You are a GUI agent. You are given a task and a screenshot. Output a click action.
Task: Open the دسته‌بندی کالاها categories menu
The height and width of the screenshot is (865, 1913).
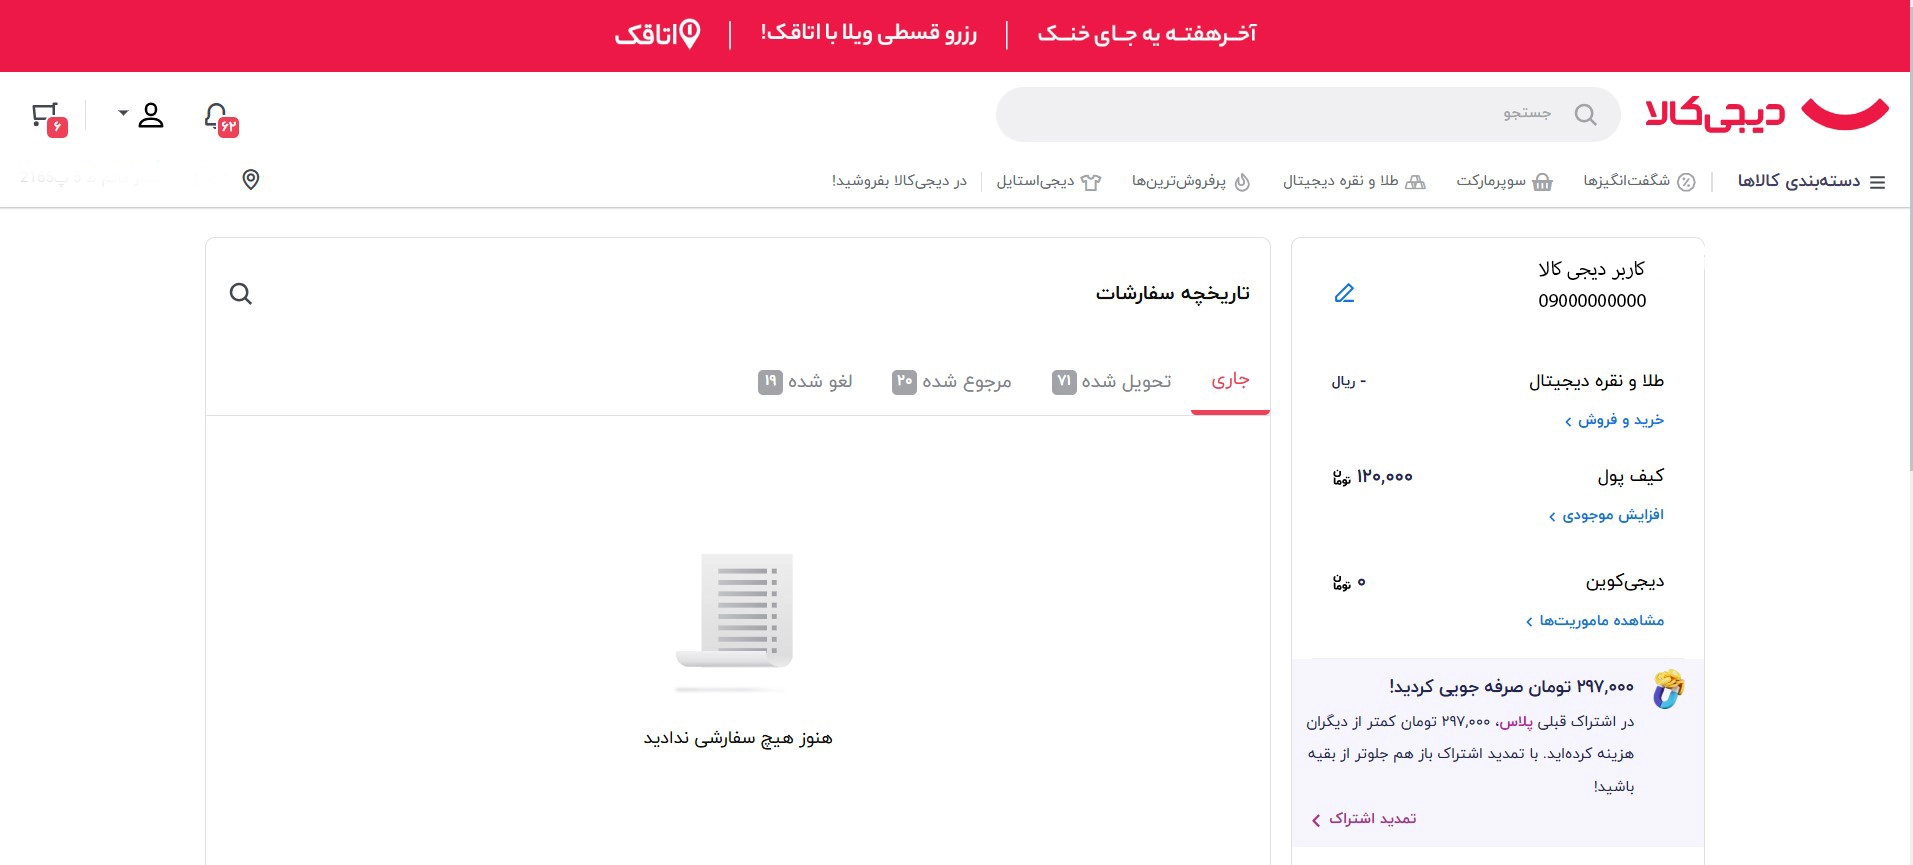point(1811,181)
